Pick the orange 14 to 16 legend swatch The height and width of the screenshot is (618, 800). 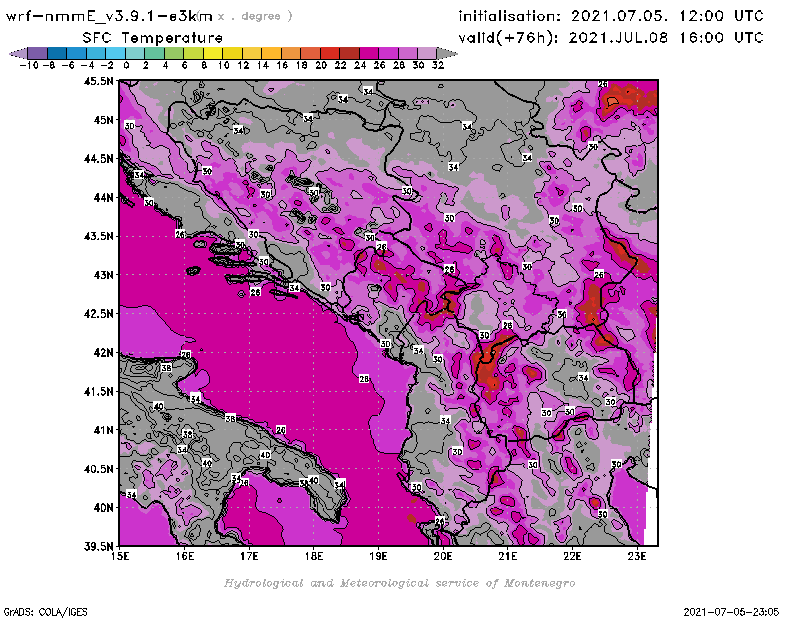tap(271, 53)
